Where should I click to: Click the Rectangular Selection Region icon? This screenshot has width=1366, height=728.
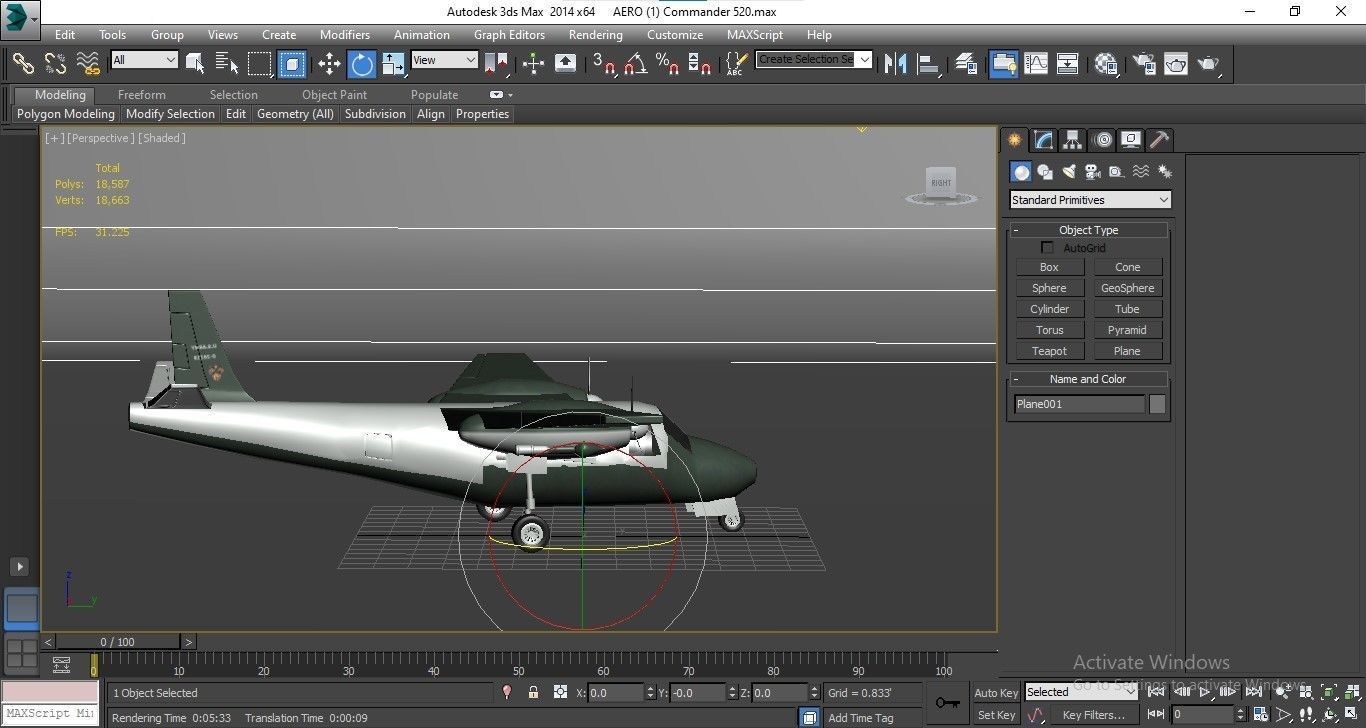click(260, 64)
